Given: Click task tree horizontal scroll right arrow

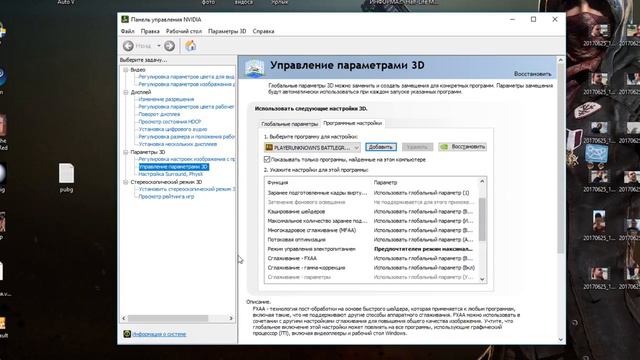Looking at the screenshot, I should pos(231,318).
